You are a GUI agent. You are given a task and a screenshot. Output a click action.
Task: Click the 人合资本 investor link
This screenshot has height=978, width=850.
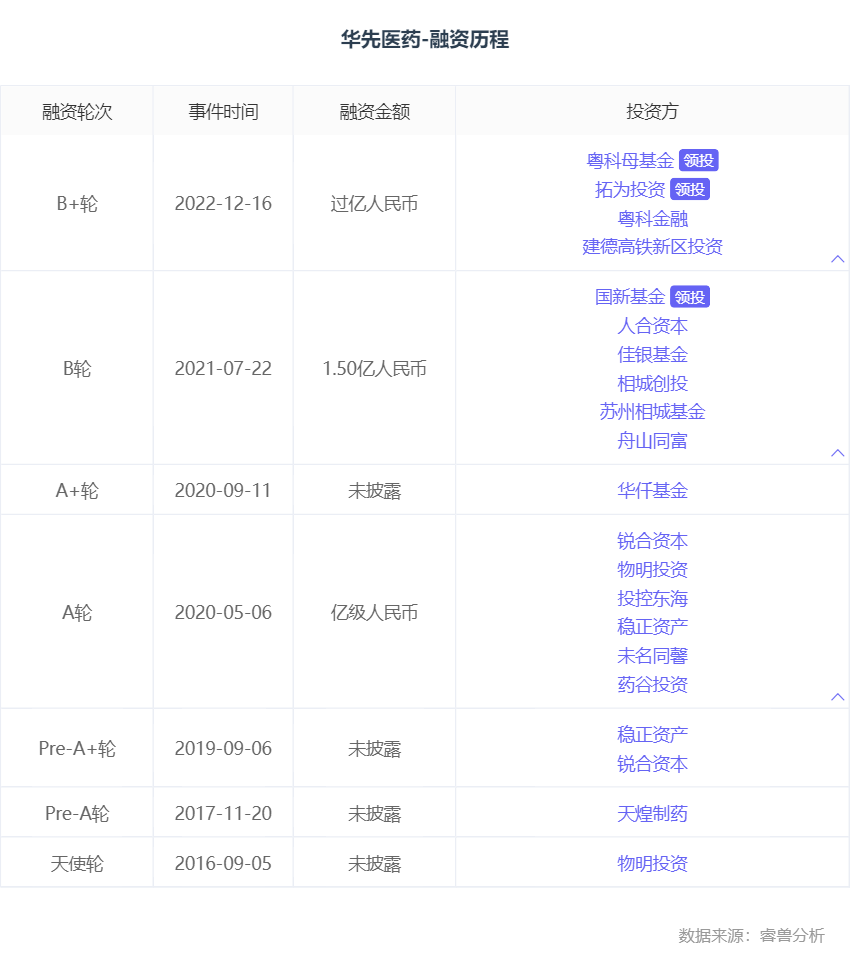point(652,326)
